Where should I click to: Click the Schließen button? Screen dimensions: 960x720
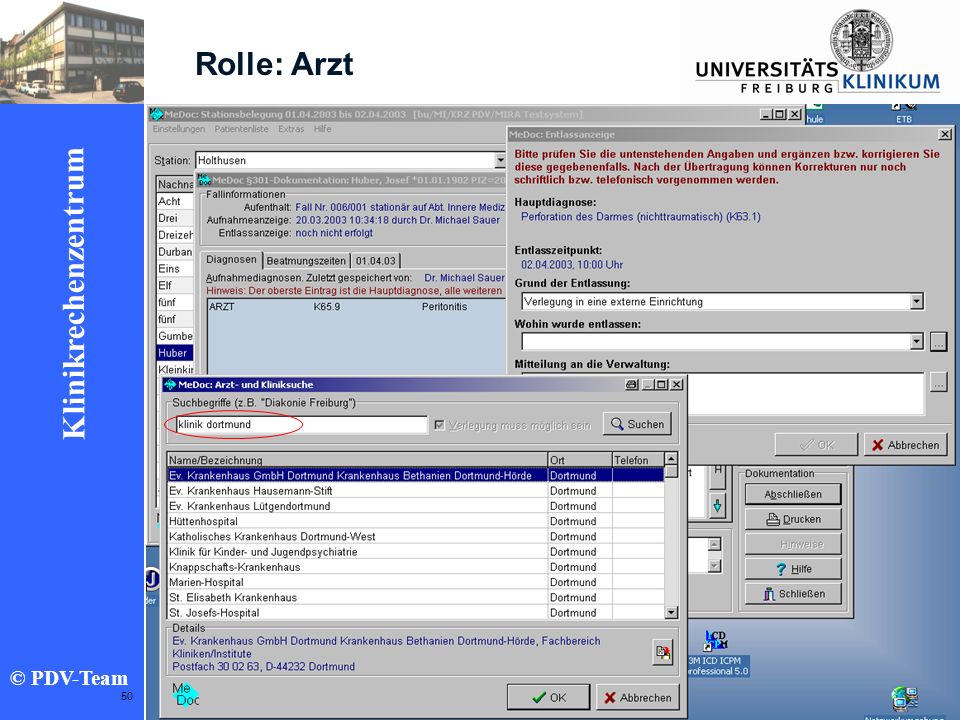[793, 594]
